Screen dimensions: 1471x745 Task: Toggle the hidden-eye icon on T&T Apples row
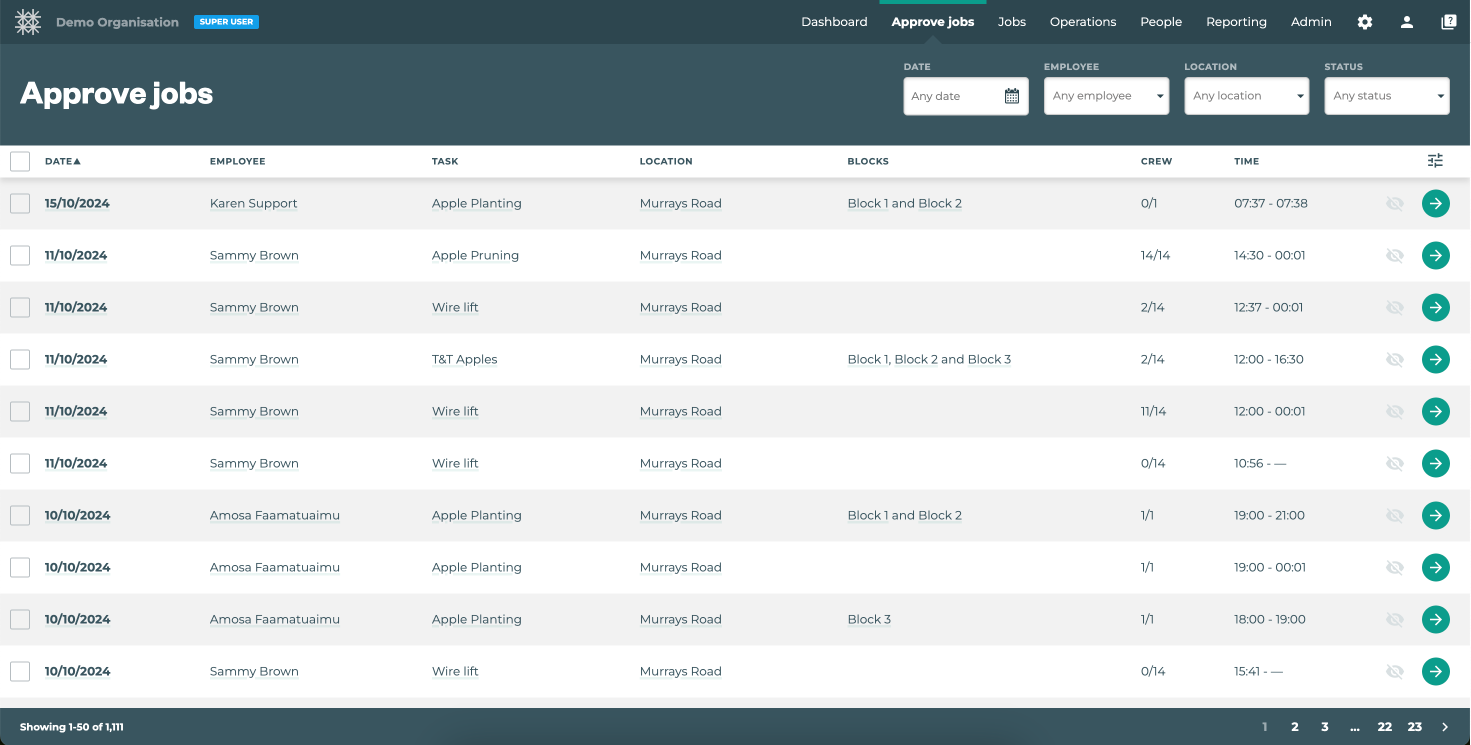coord(1394,359)
